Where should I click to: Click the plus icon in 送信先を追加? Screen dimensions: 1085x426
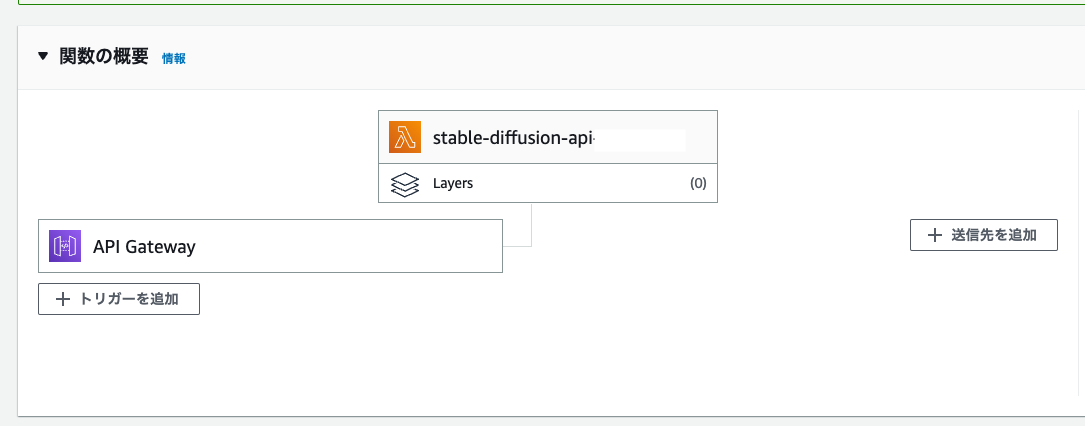(935, 235)
